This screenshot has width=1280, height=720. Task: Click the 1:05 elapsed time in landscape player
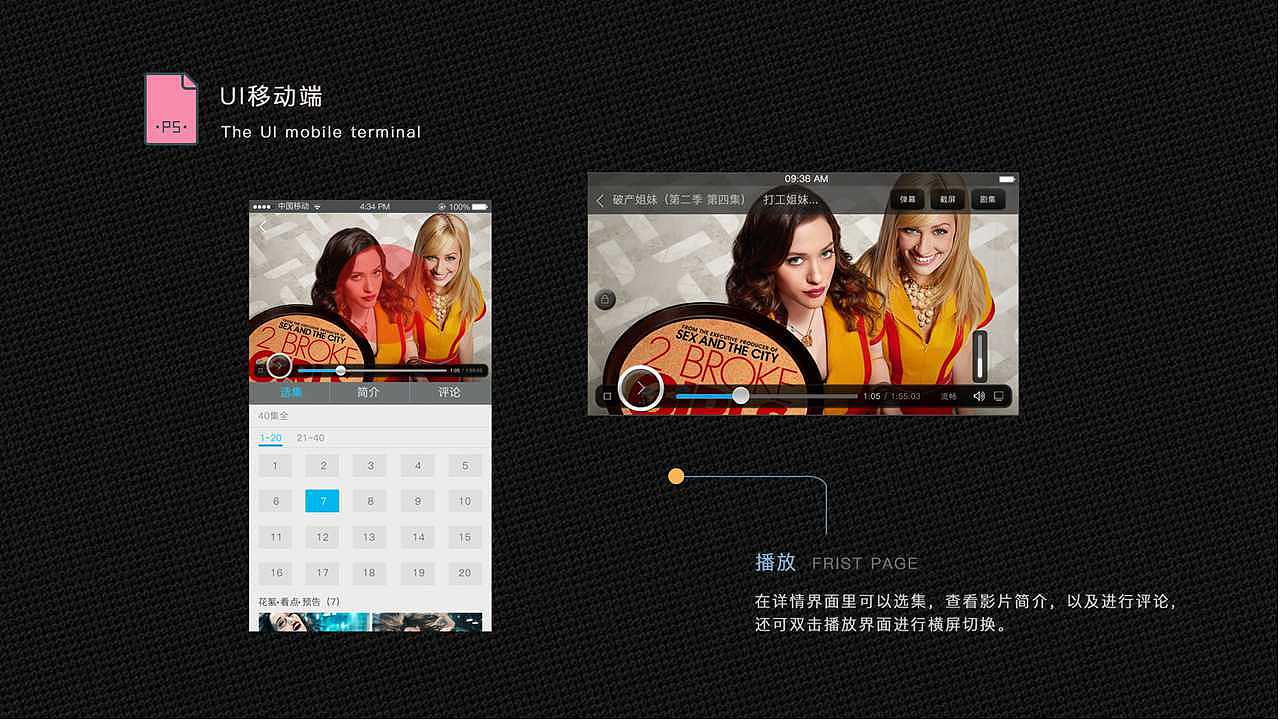point(871,397)
